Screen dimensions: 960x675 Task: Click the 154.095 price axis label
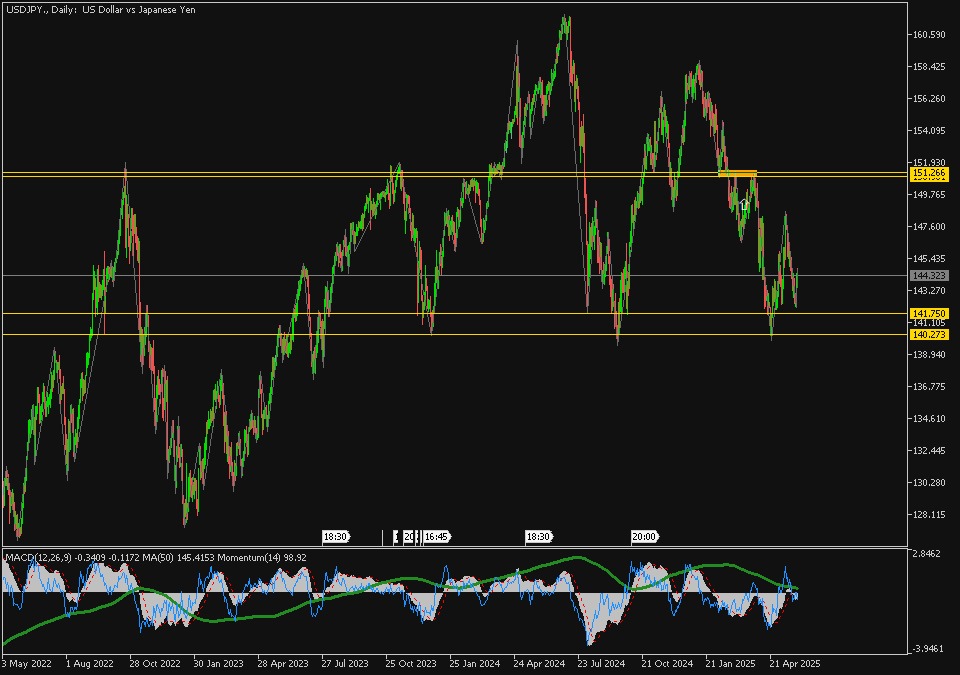pos(929,130)
